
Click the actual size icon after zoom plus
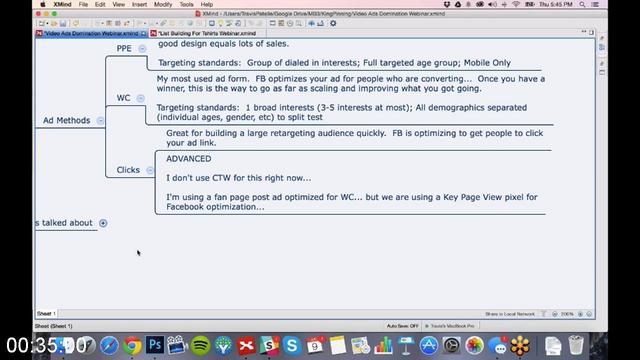point(589,314)
